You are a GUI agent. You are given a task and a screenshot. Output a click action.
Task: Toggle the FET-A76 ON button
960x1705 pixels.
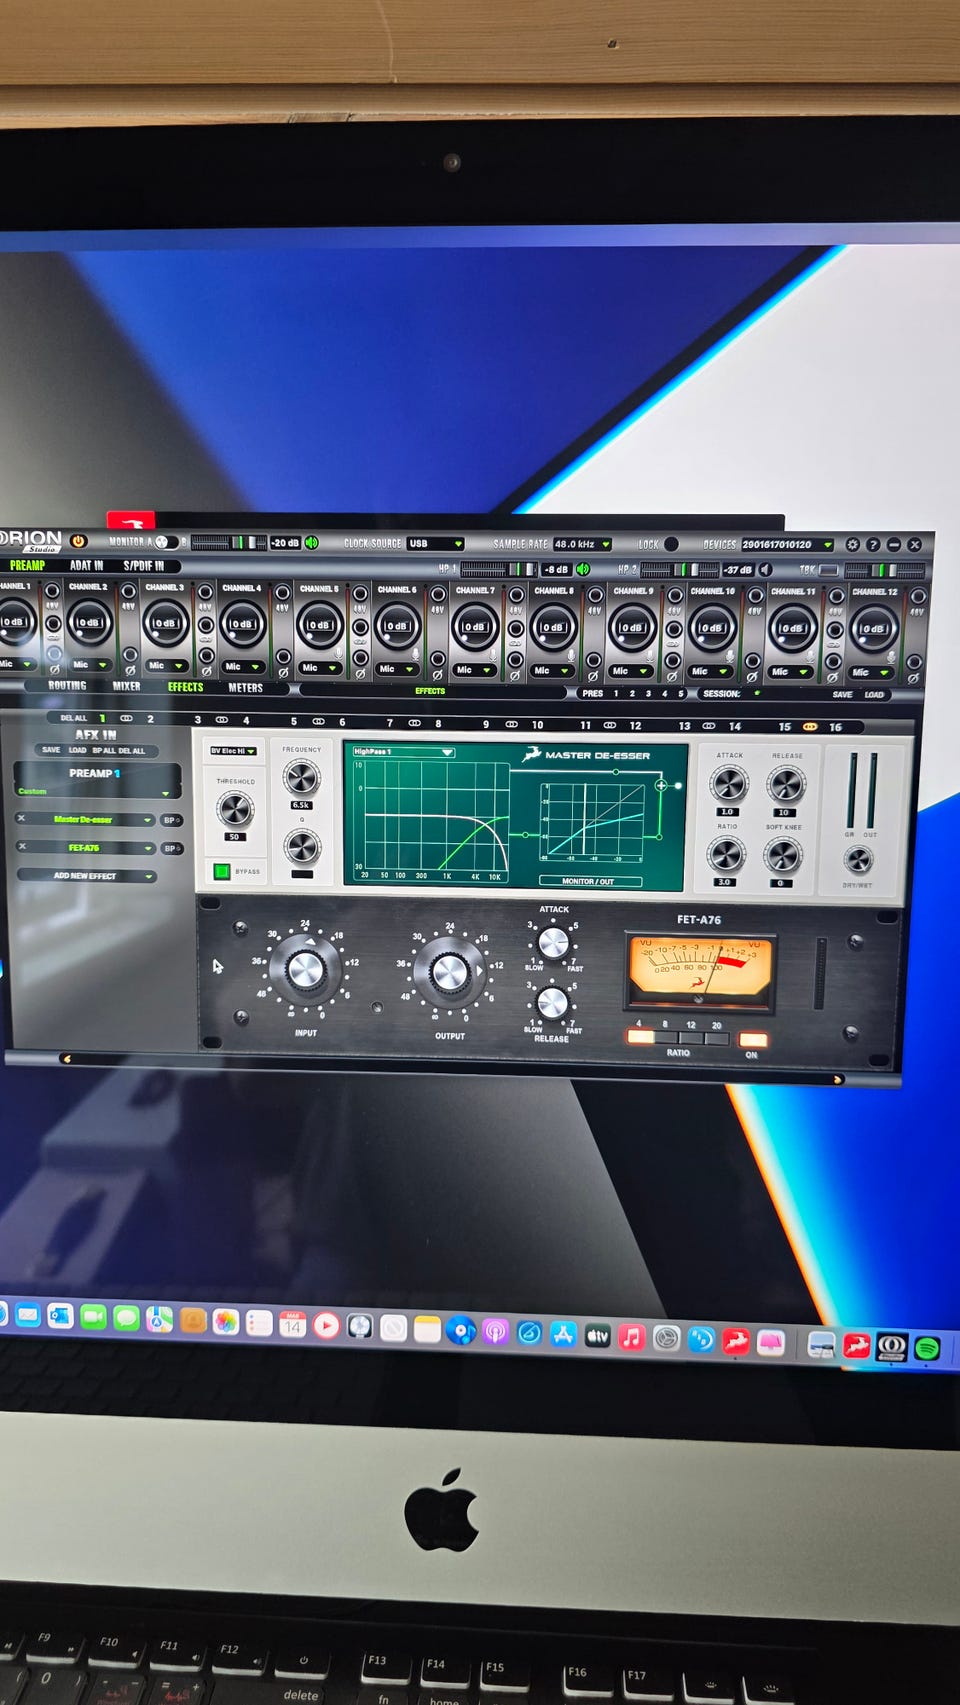pyautogui.click(x=752, y=1039)
